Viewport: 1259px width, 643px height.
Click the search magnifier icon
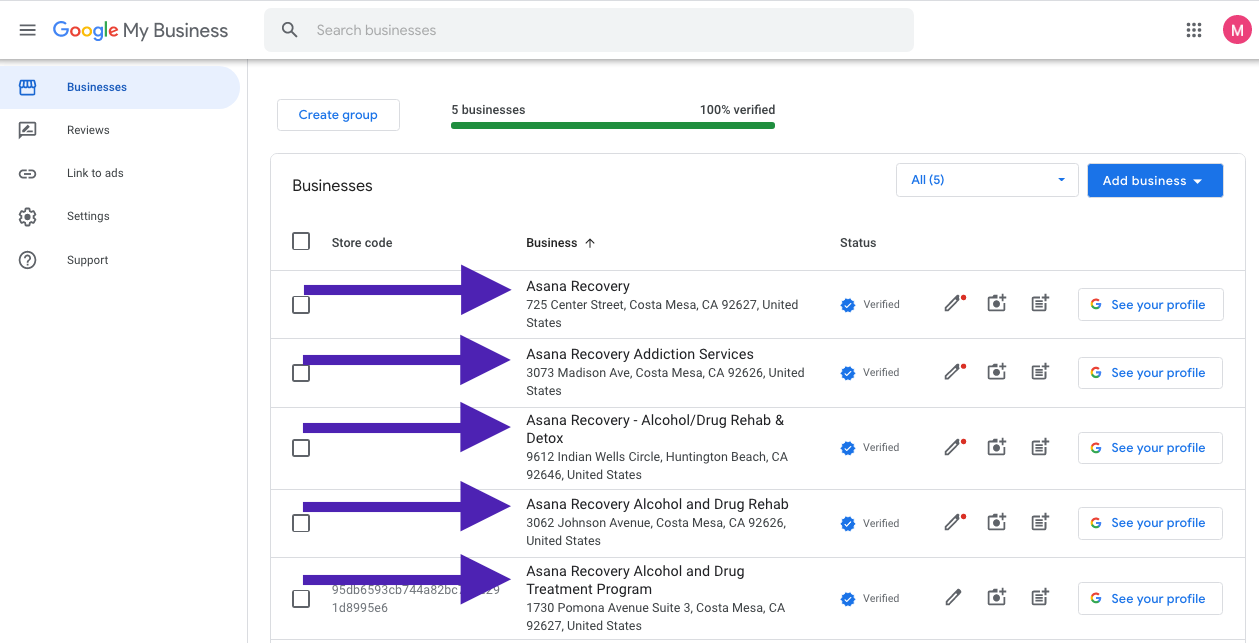click(290, 30)
